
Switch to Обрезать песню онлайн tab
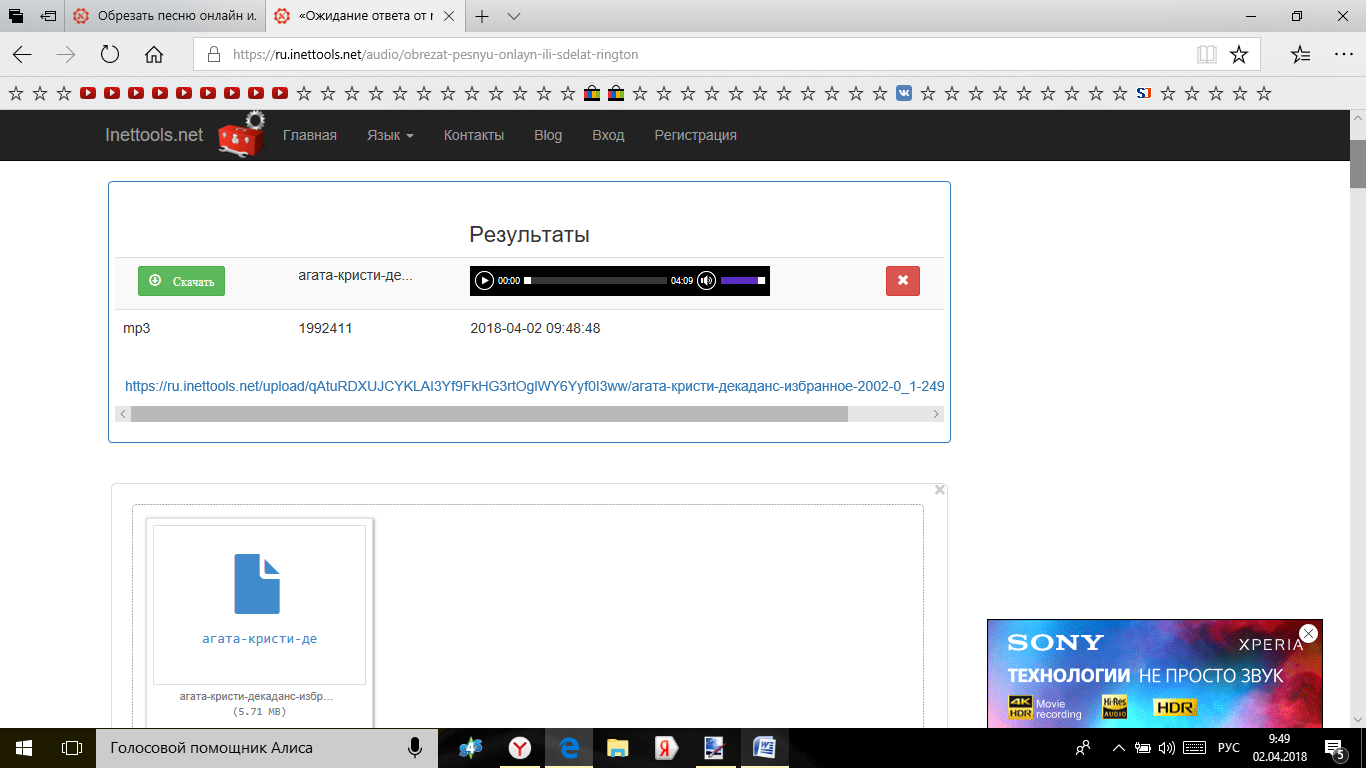tap(165, 17)
